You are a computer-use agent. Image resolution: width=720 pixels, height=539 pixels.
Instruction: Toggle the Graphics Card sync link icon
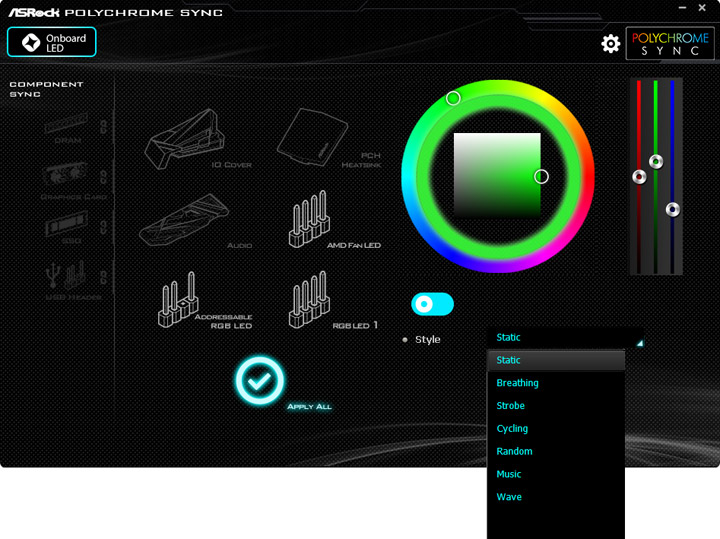(104, 177)
